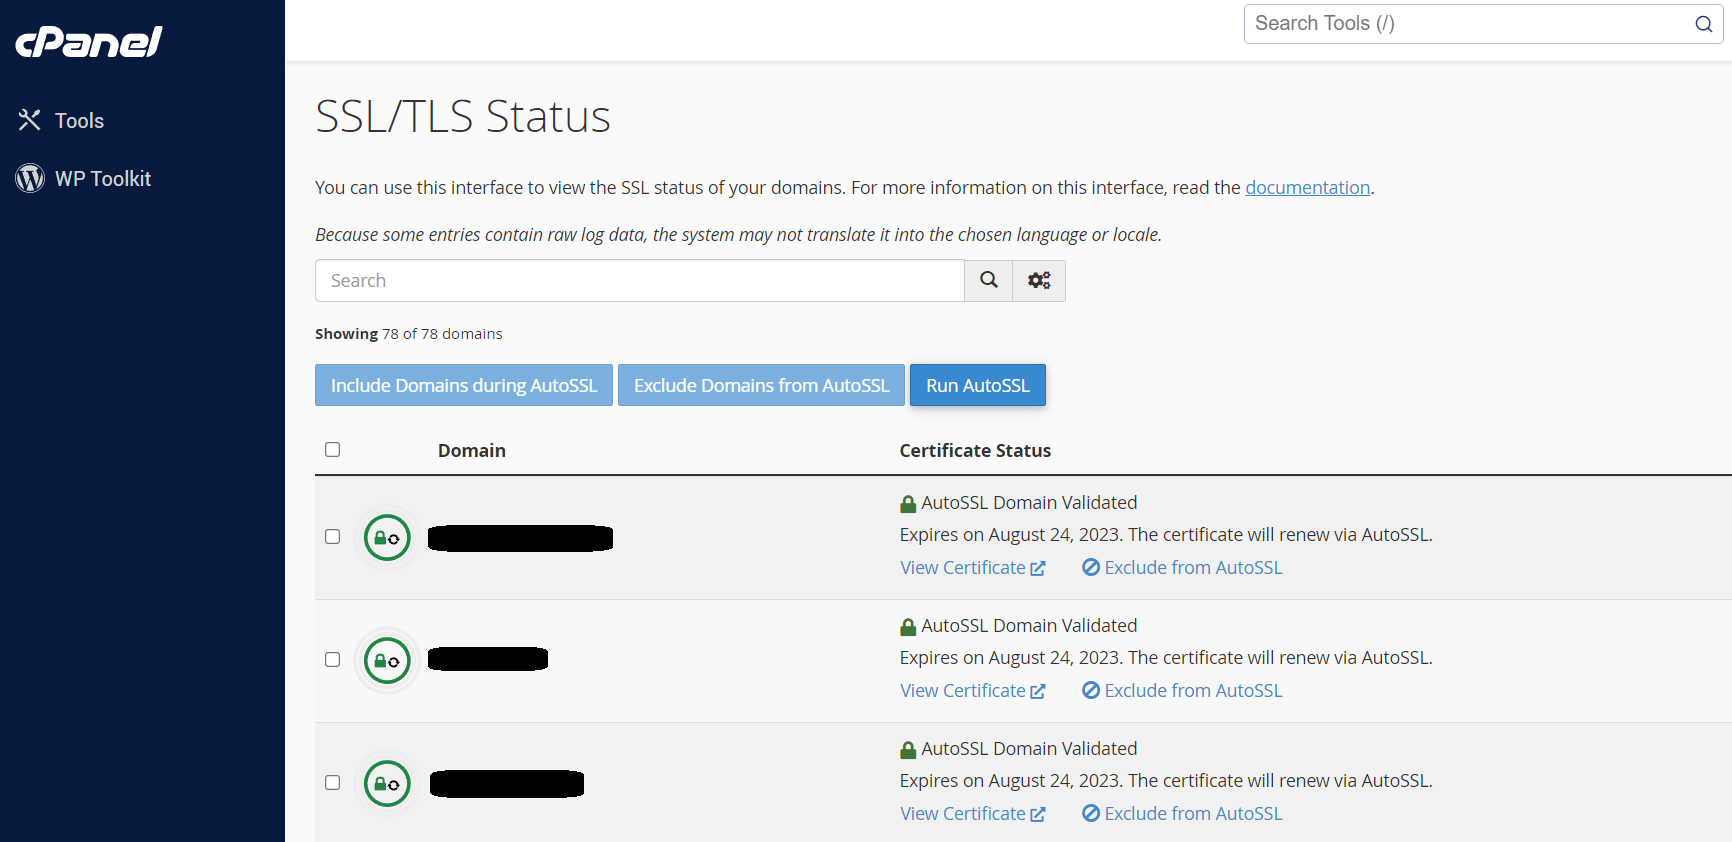Viewport: 1732px width, 842px height.
Task: Click third row's green lock status icon
Action: [x=387, y=784]
